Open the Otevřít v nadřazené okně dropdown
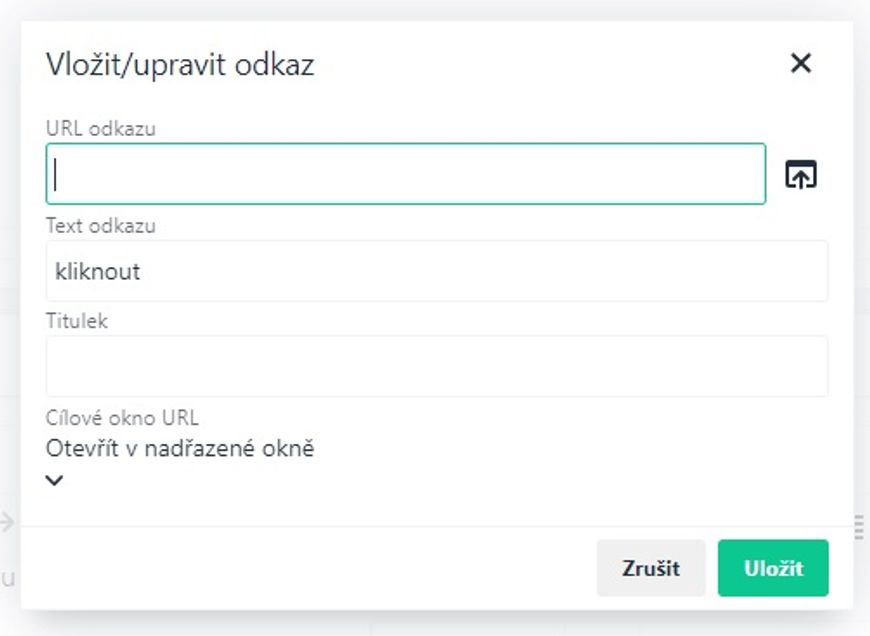Image resolution: width=870 pixels, height=636 pixels. click(x=180, y=448)
